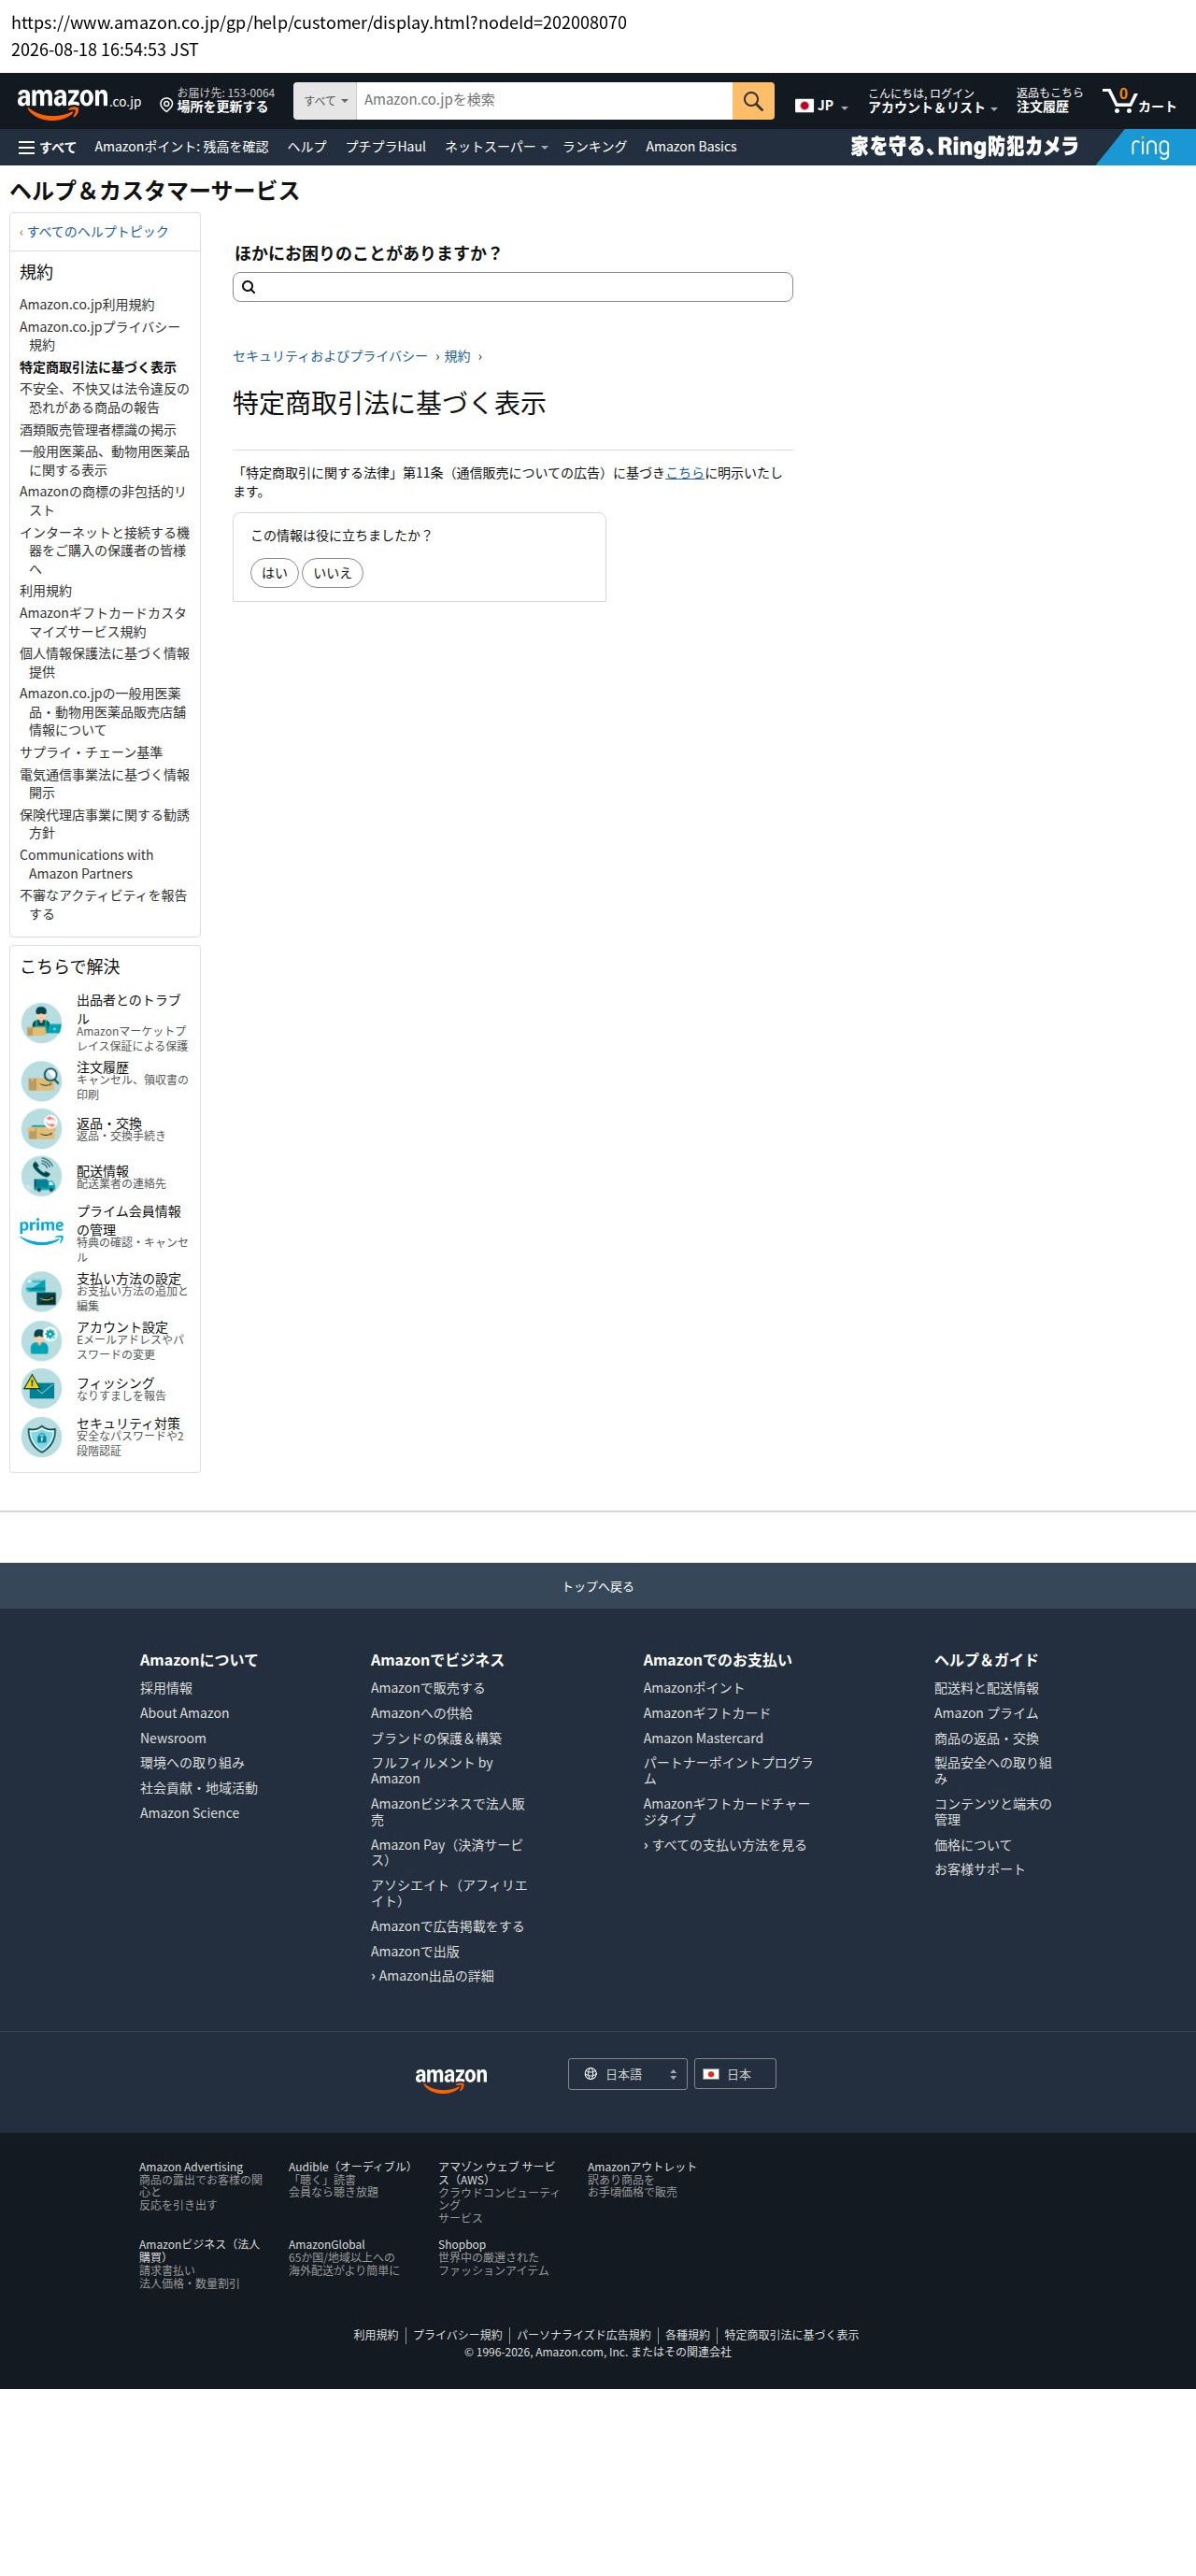The width and height of the screenshot is (1196, 2576).
Task: Click Amazon Mastercard footer link
Action: (703, 1738)
